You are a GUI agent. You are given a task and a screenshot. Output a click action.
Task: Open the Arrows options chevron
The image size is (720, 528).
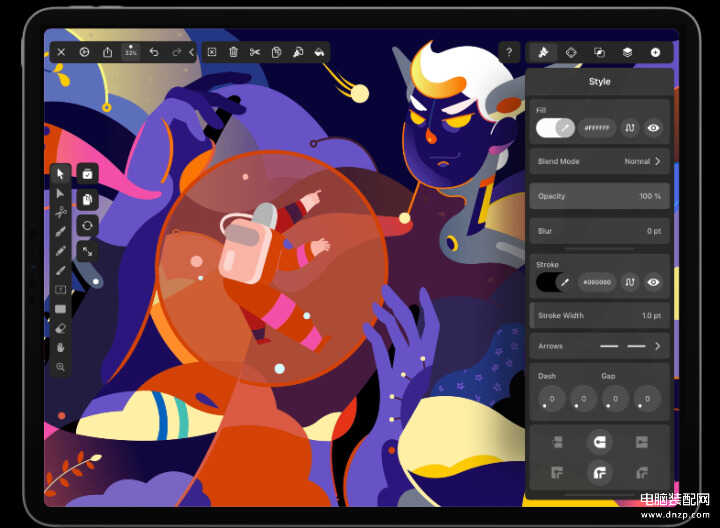point(658,346)
